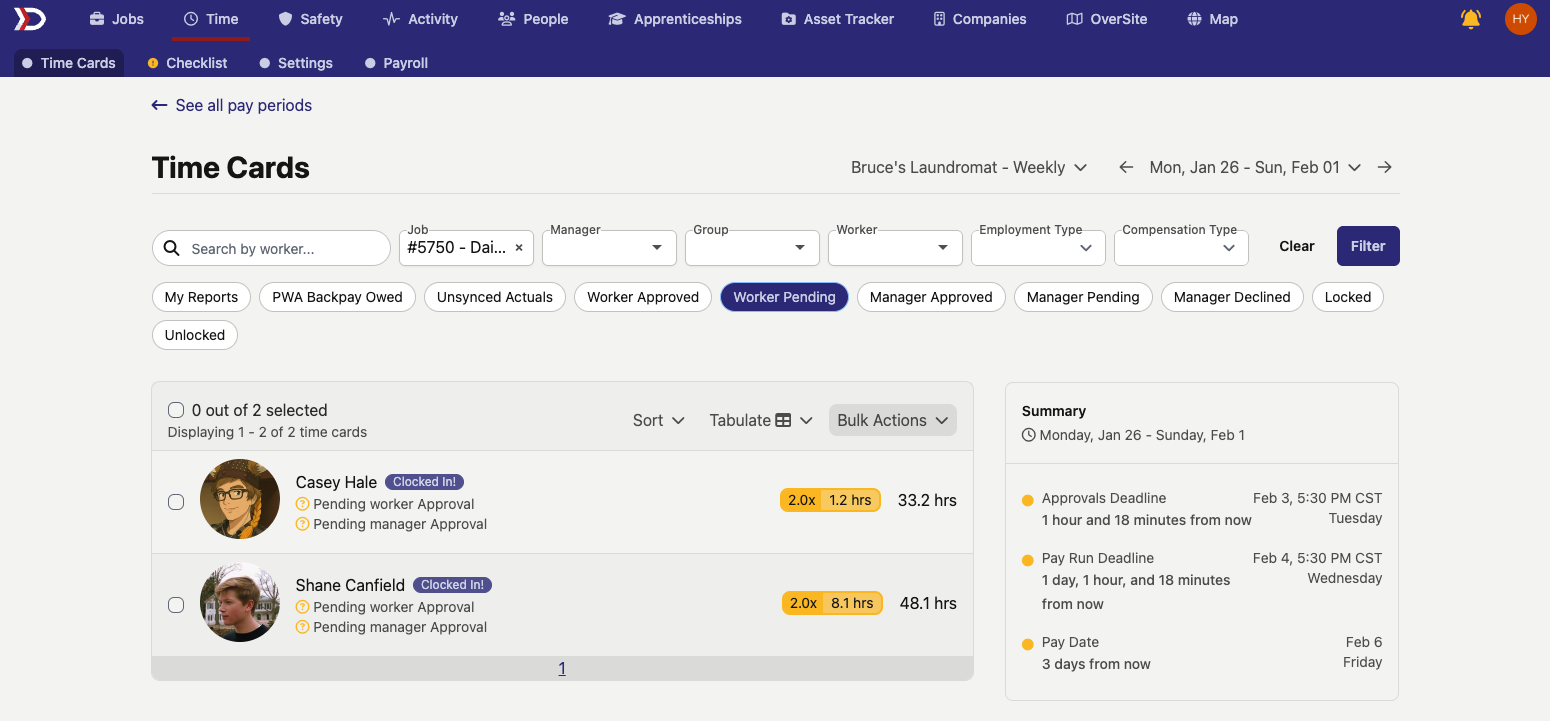Go to next pay period with right arrow
This screenshot has width=1550, height=721.
1385,167
